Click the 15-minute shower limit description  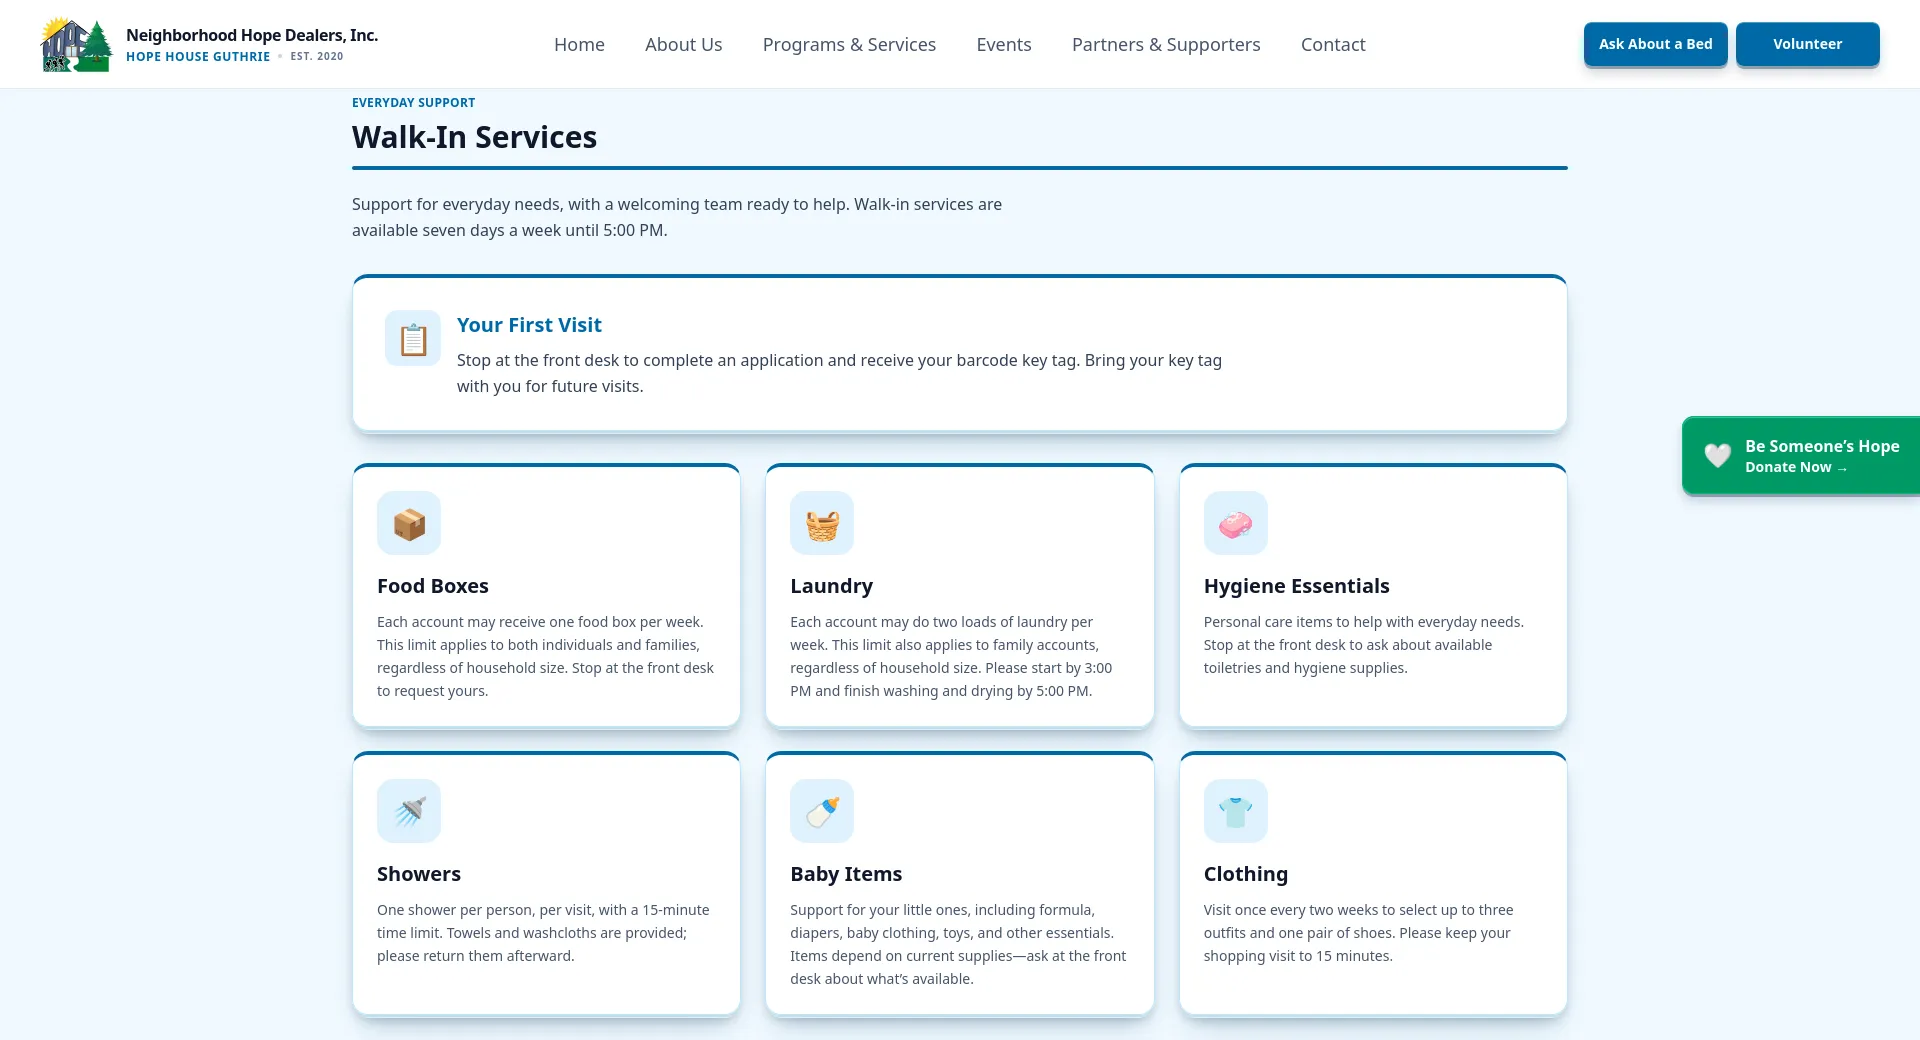tap(543, 933)
